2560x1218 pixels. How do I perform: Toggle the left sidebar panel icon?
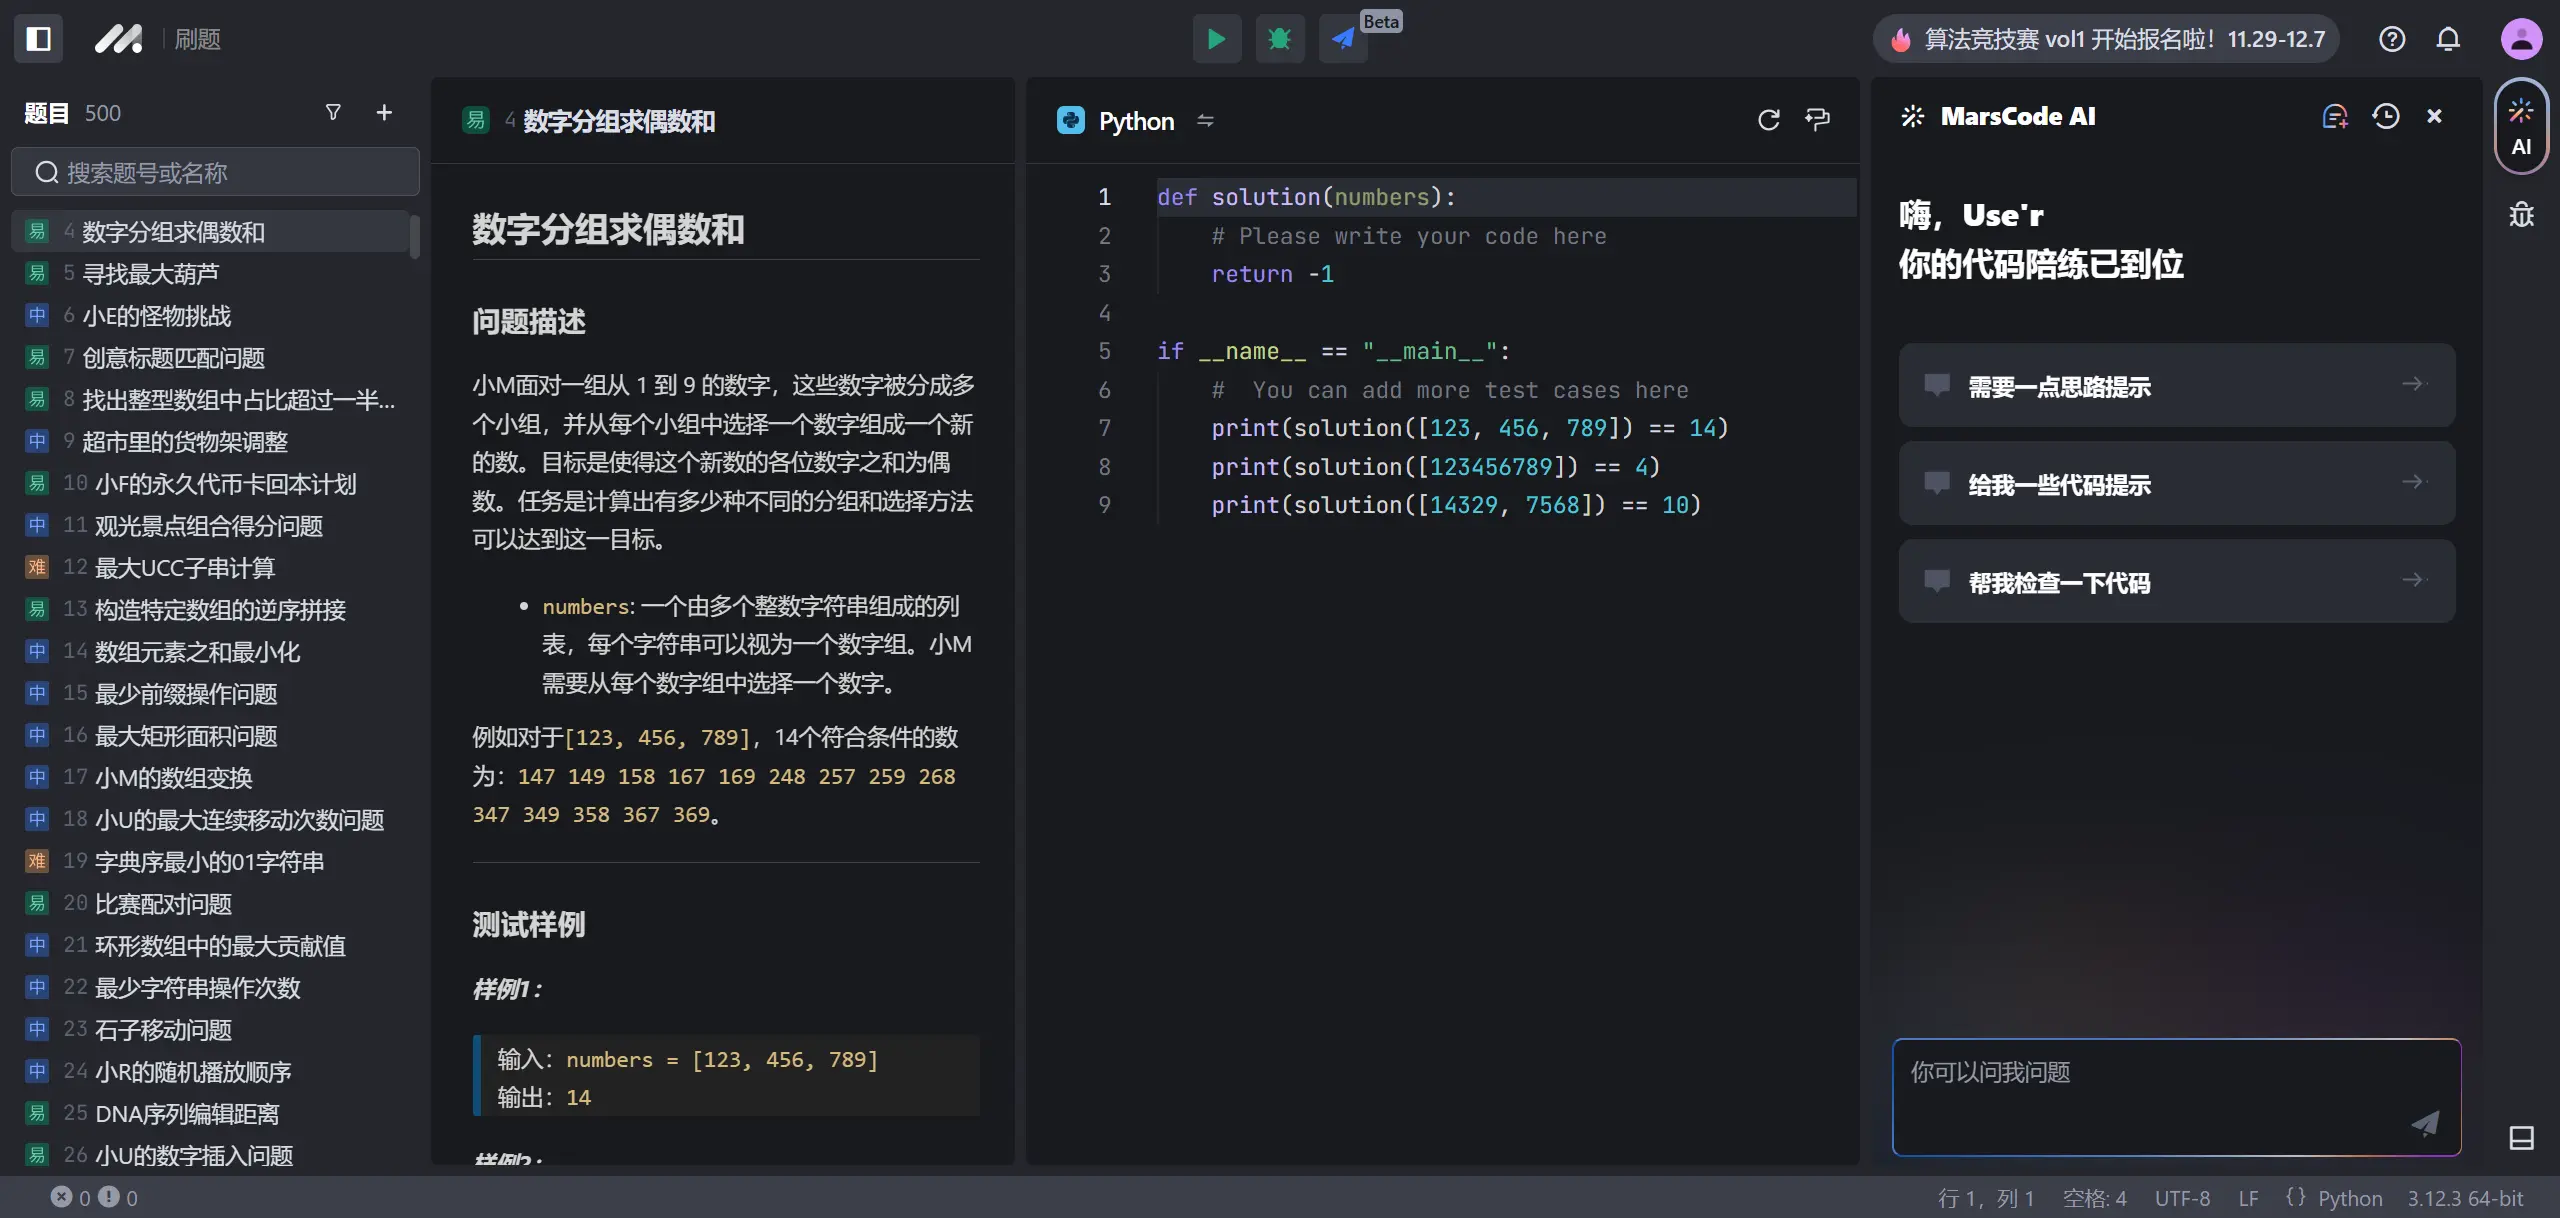39,39
